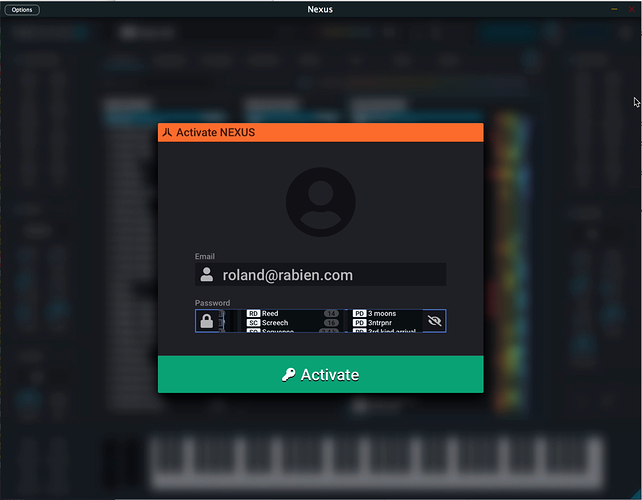642x500 pixels.
Task: Click into the Password input field
Action: [321, 321]
